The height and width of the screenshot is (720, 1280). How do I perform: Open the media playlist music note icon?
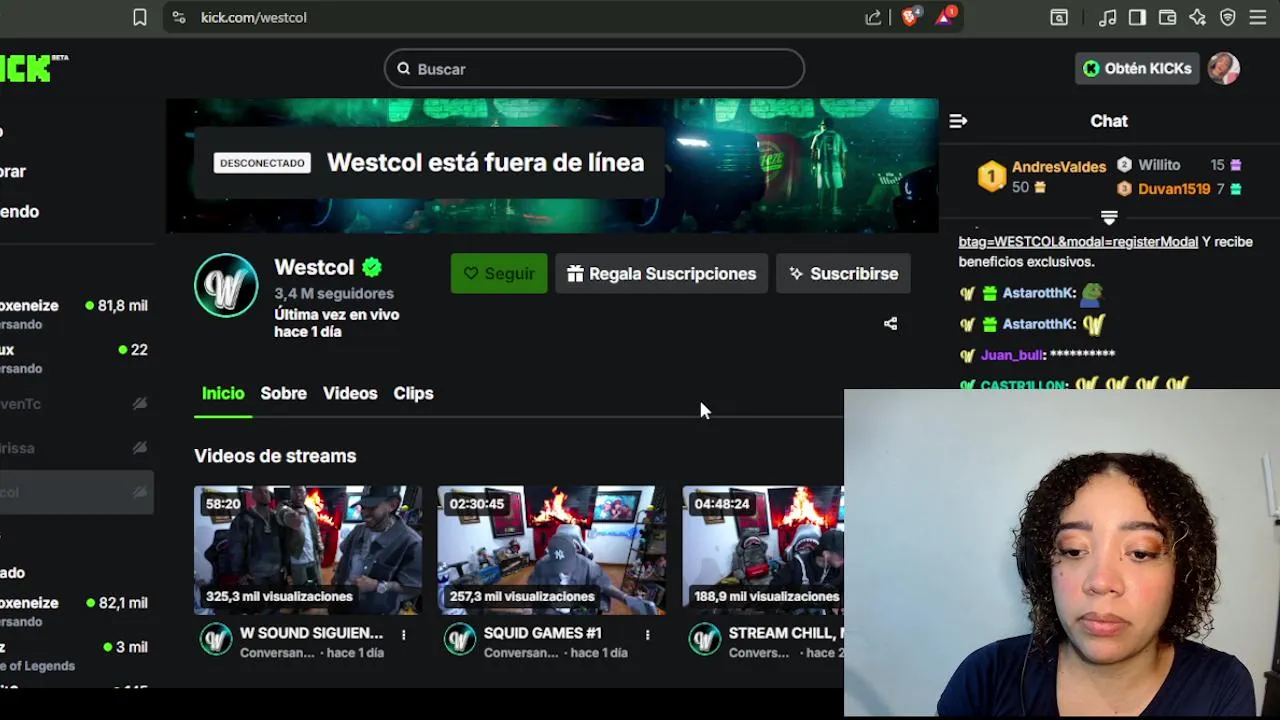pyautogui.click(x=1107, y=17)
